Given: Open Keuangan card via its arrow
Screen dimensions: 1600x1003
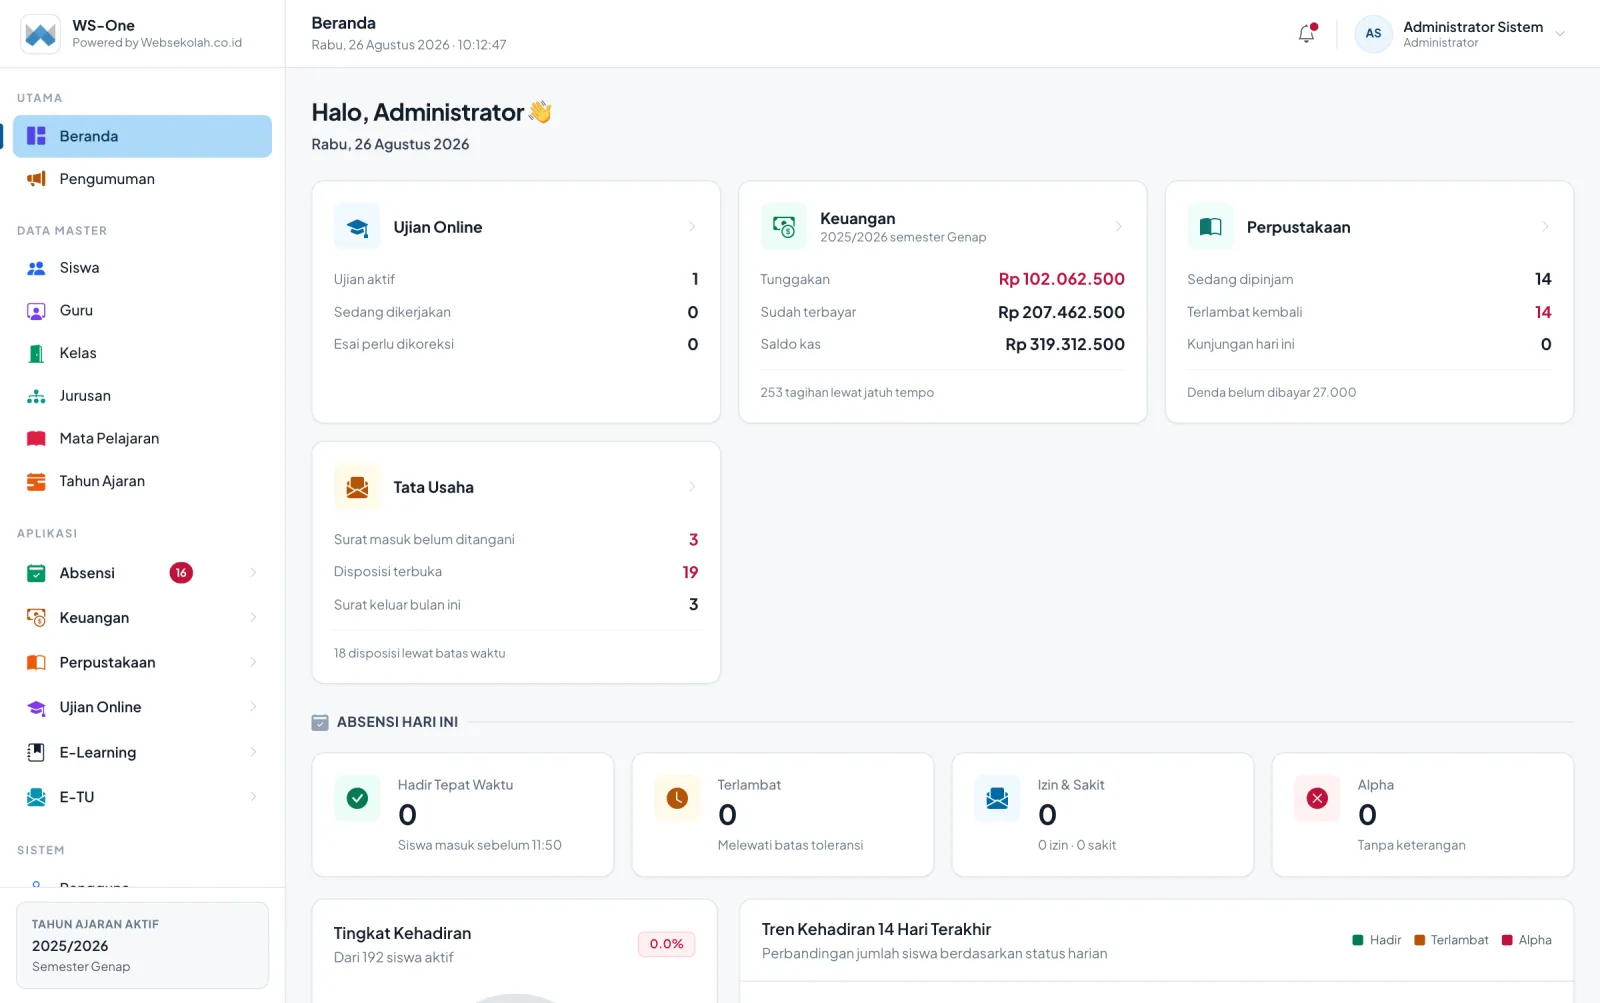Looking at the screenshot, I should click(1118, 227).
